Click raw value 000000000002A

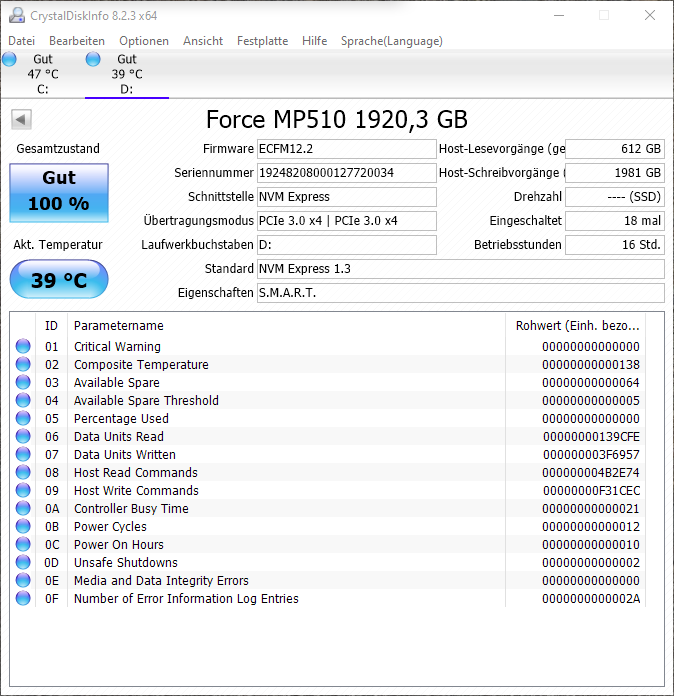(x=591, y=598)
